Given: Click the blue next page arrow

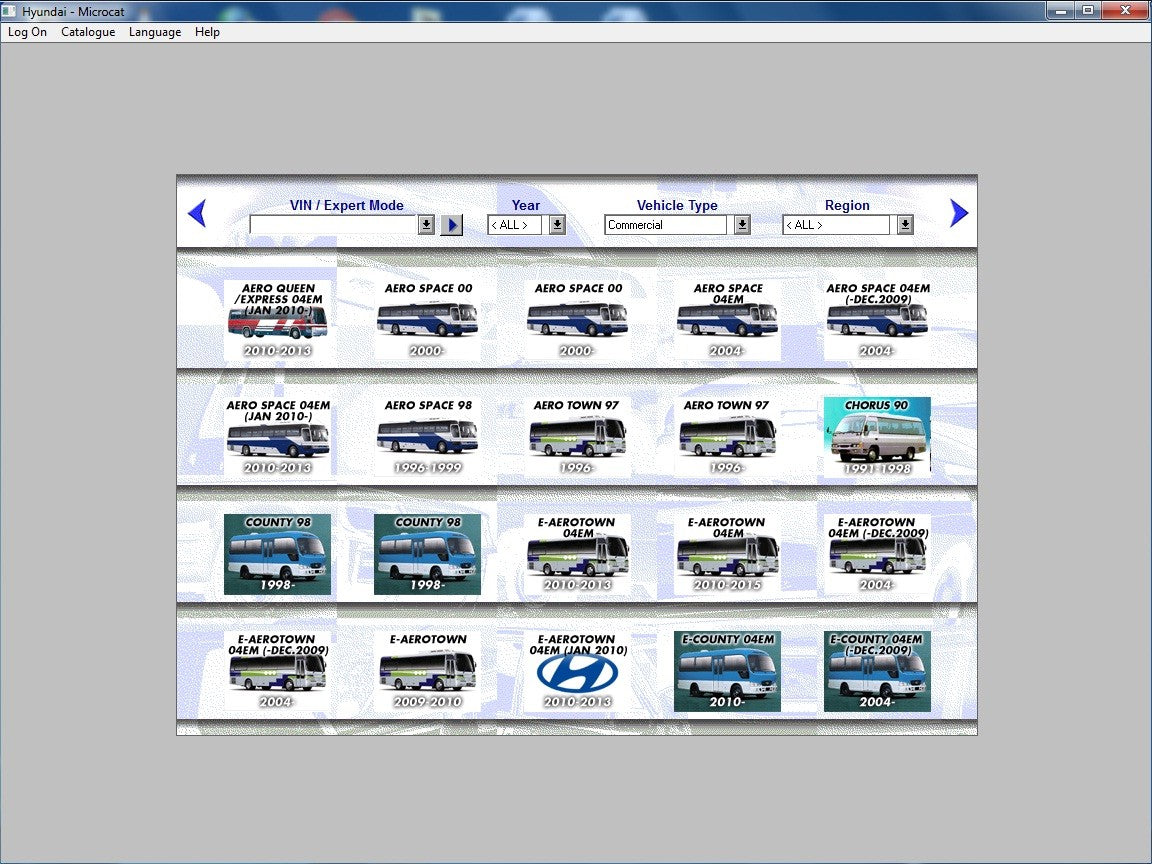Looking at the screenshot, I should coord(958,213).
